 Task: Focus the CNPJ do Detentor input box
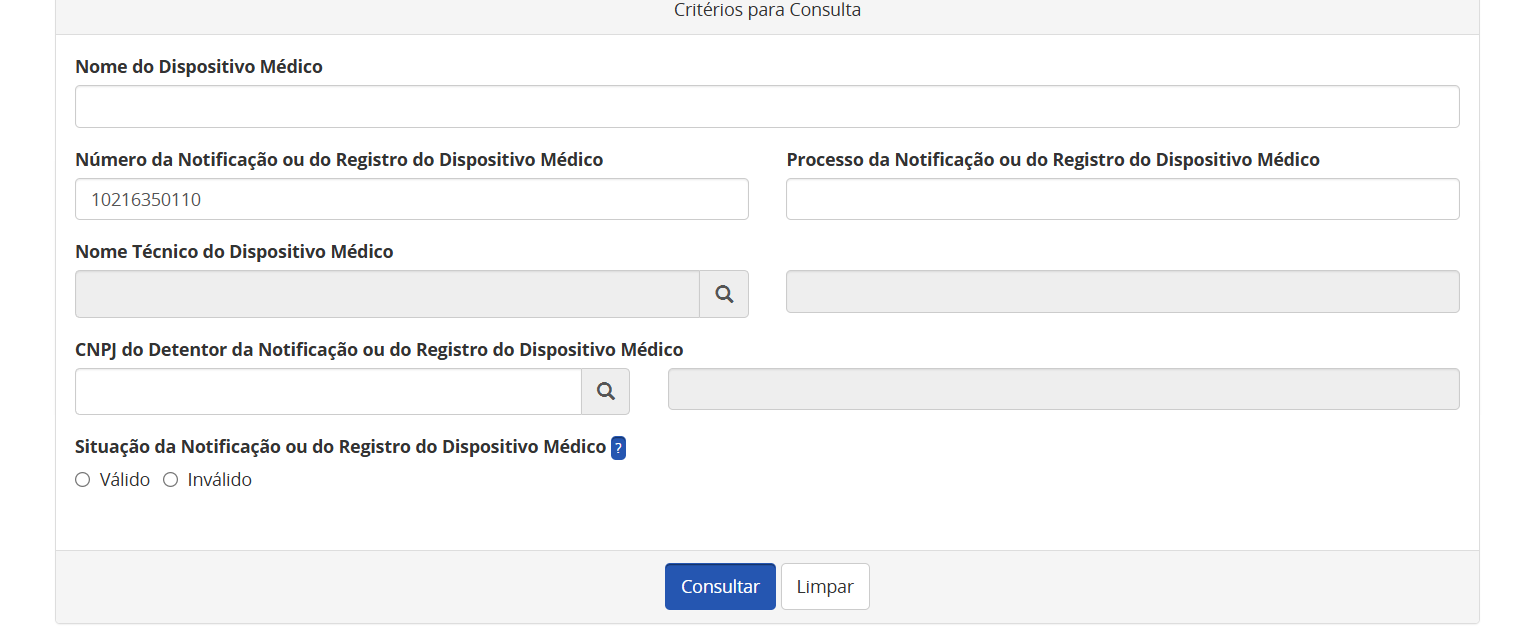pos(328,391)
